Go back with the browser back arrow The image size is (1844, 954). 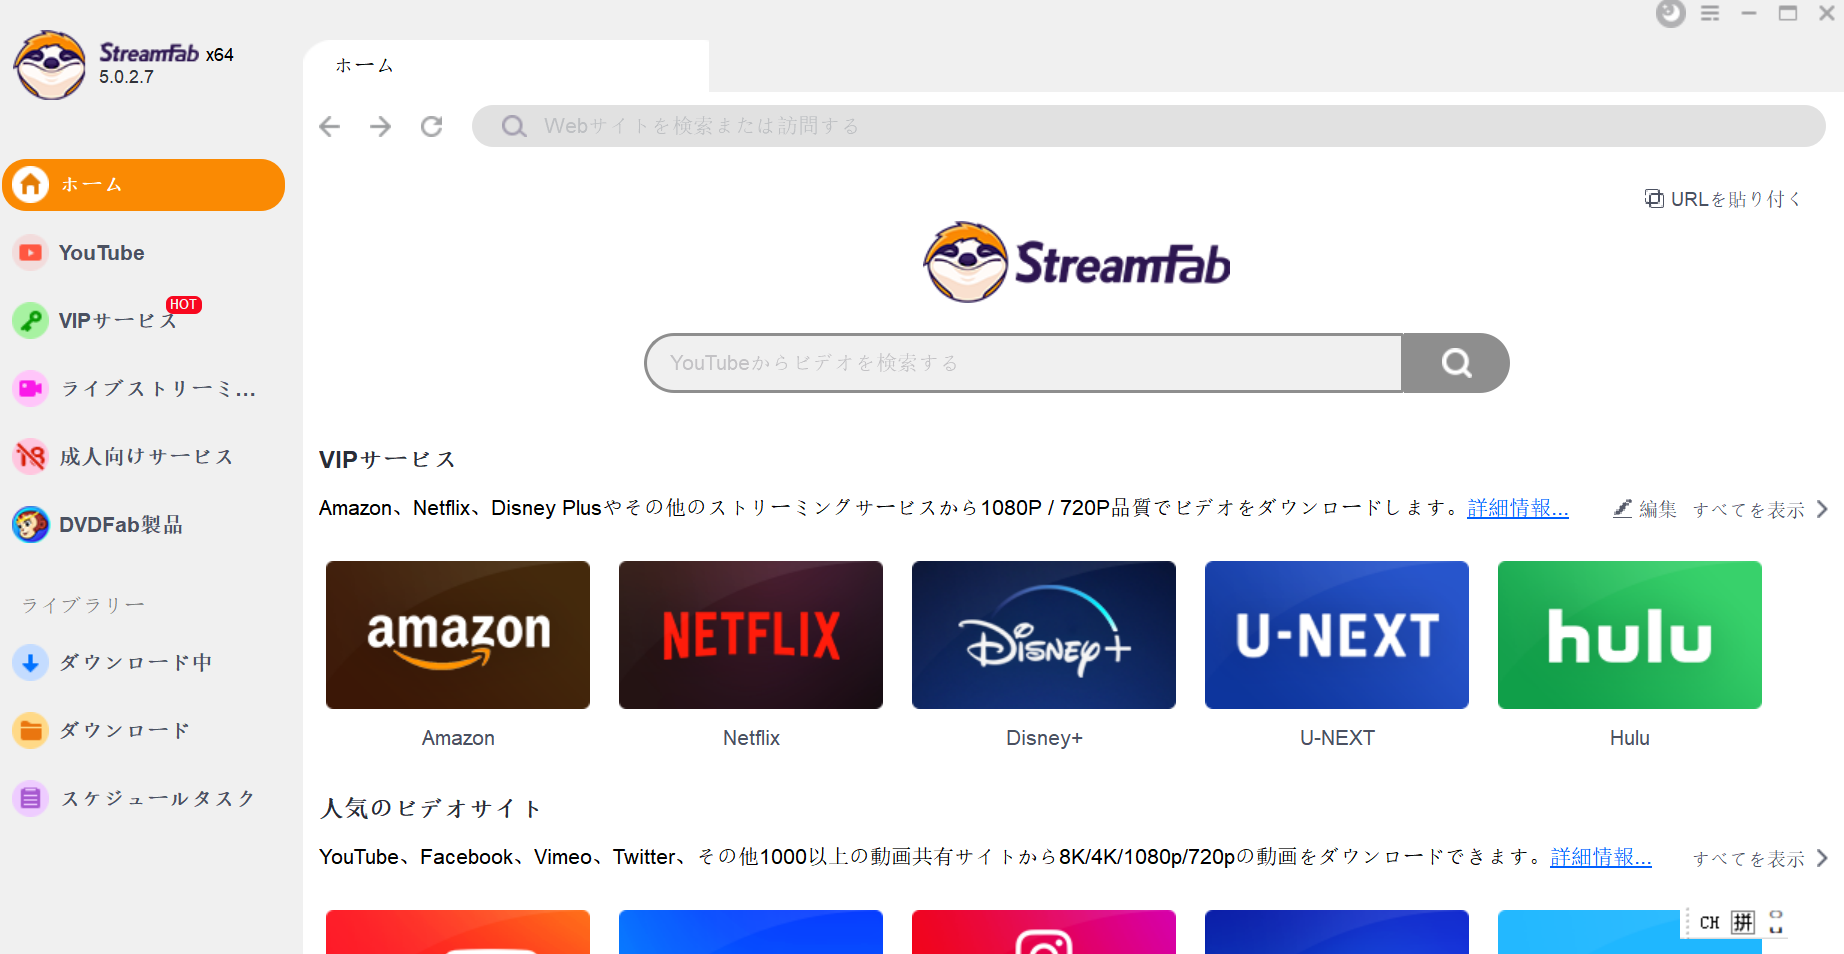330,126
